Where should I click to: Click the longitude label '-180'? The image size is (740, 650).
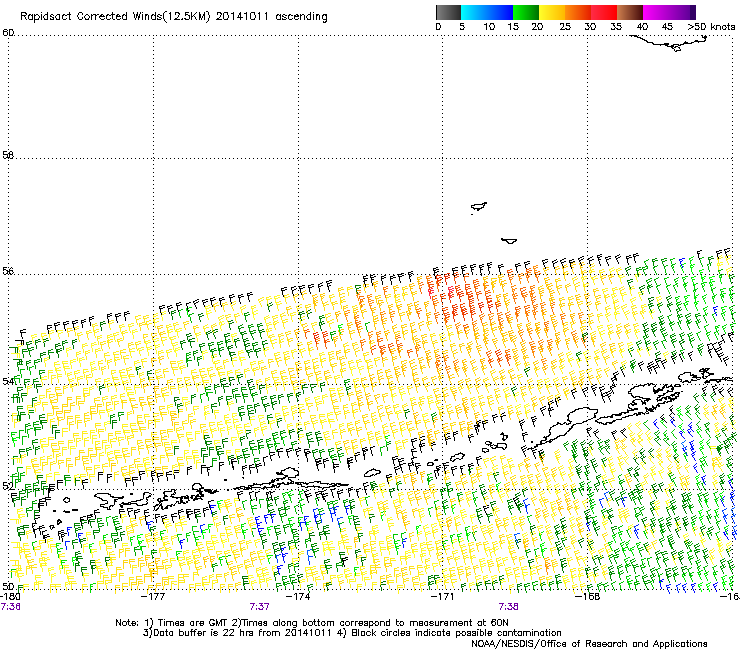(10, 596)
